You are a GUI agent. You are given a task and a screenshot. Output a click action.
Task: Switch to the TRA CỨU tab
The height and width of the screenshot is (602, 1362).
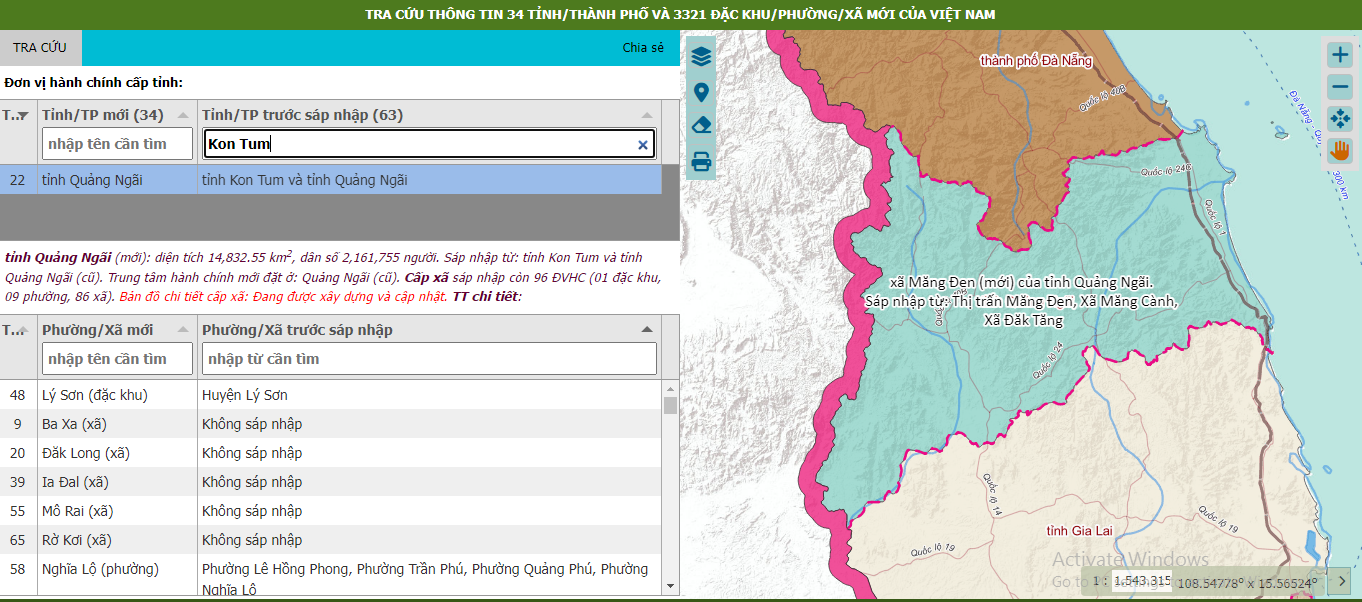[40, 48]
